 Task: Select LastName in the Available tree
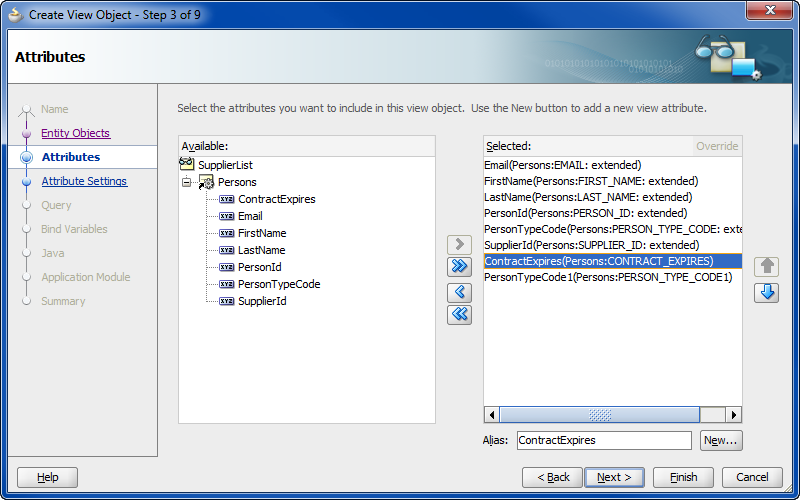pyautogui.click(x=261, y=250)
